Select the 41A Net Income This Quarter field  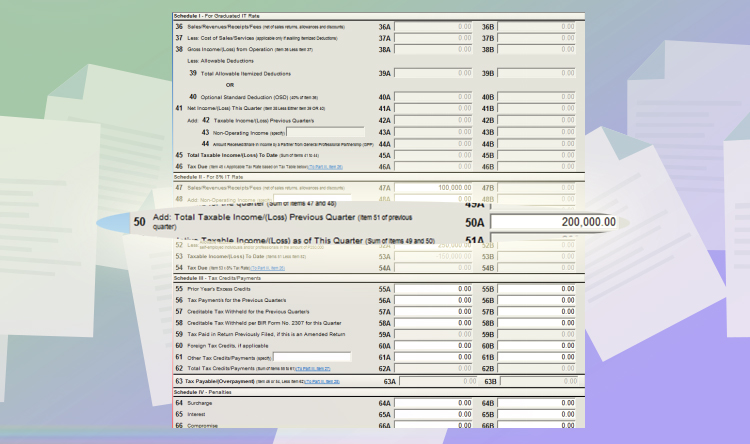pos(433,109)
